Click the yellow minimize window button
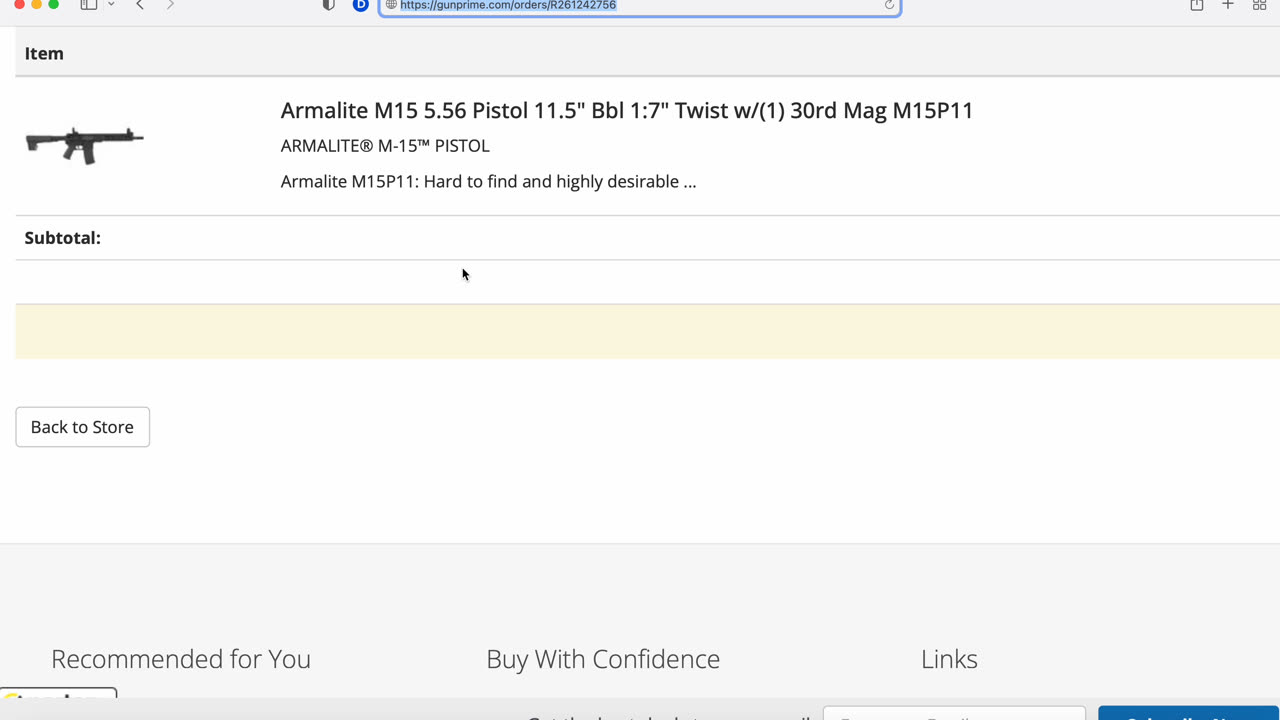The height and width of the screenshot is (720, 1280). [36, 4]
